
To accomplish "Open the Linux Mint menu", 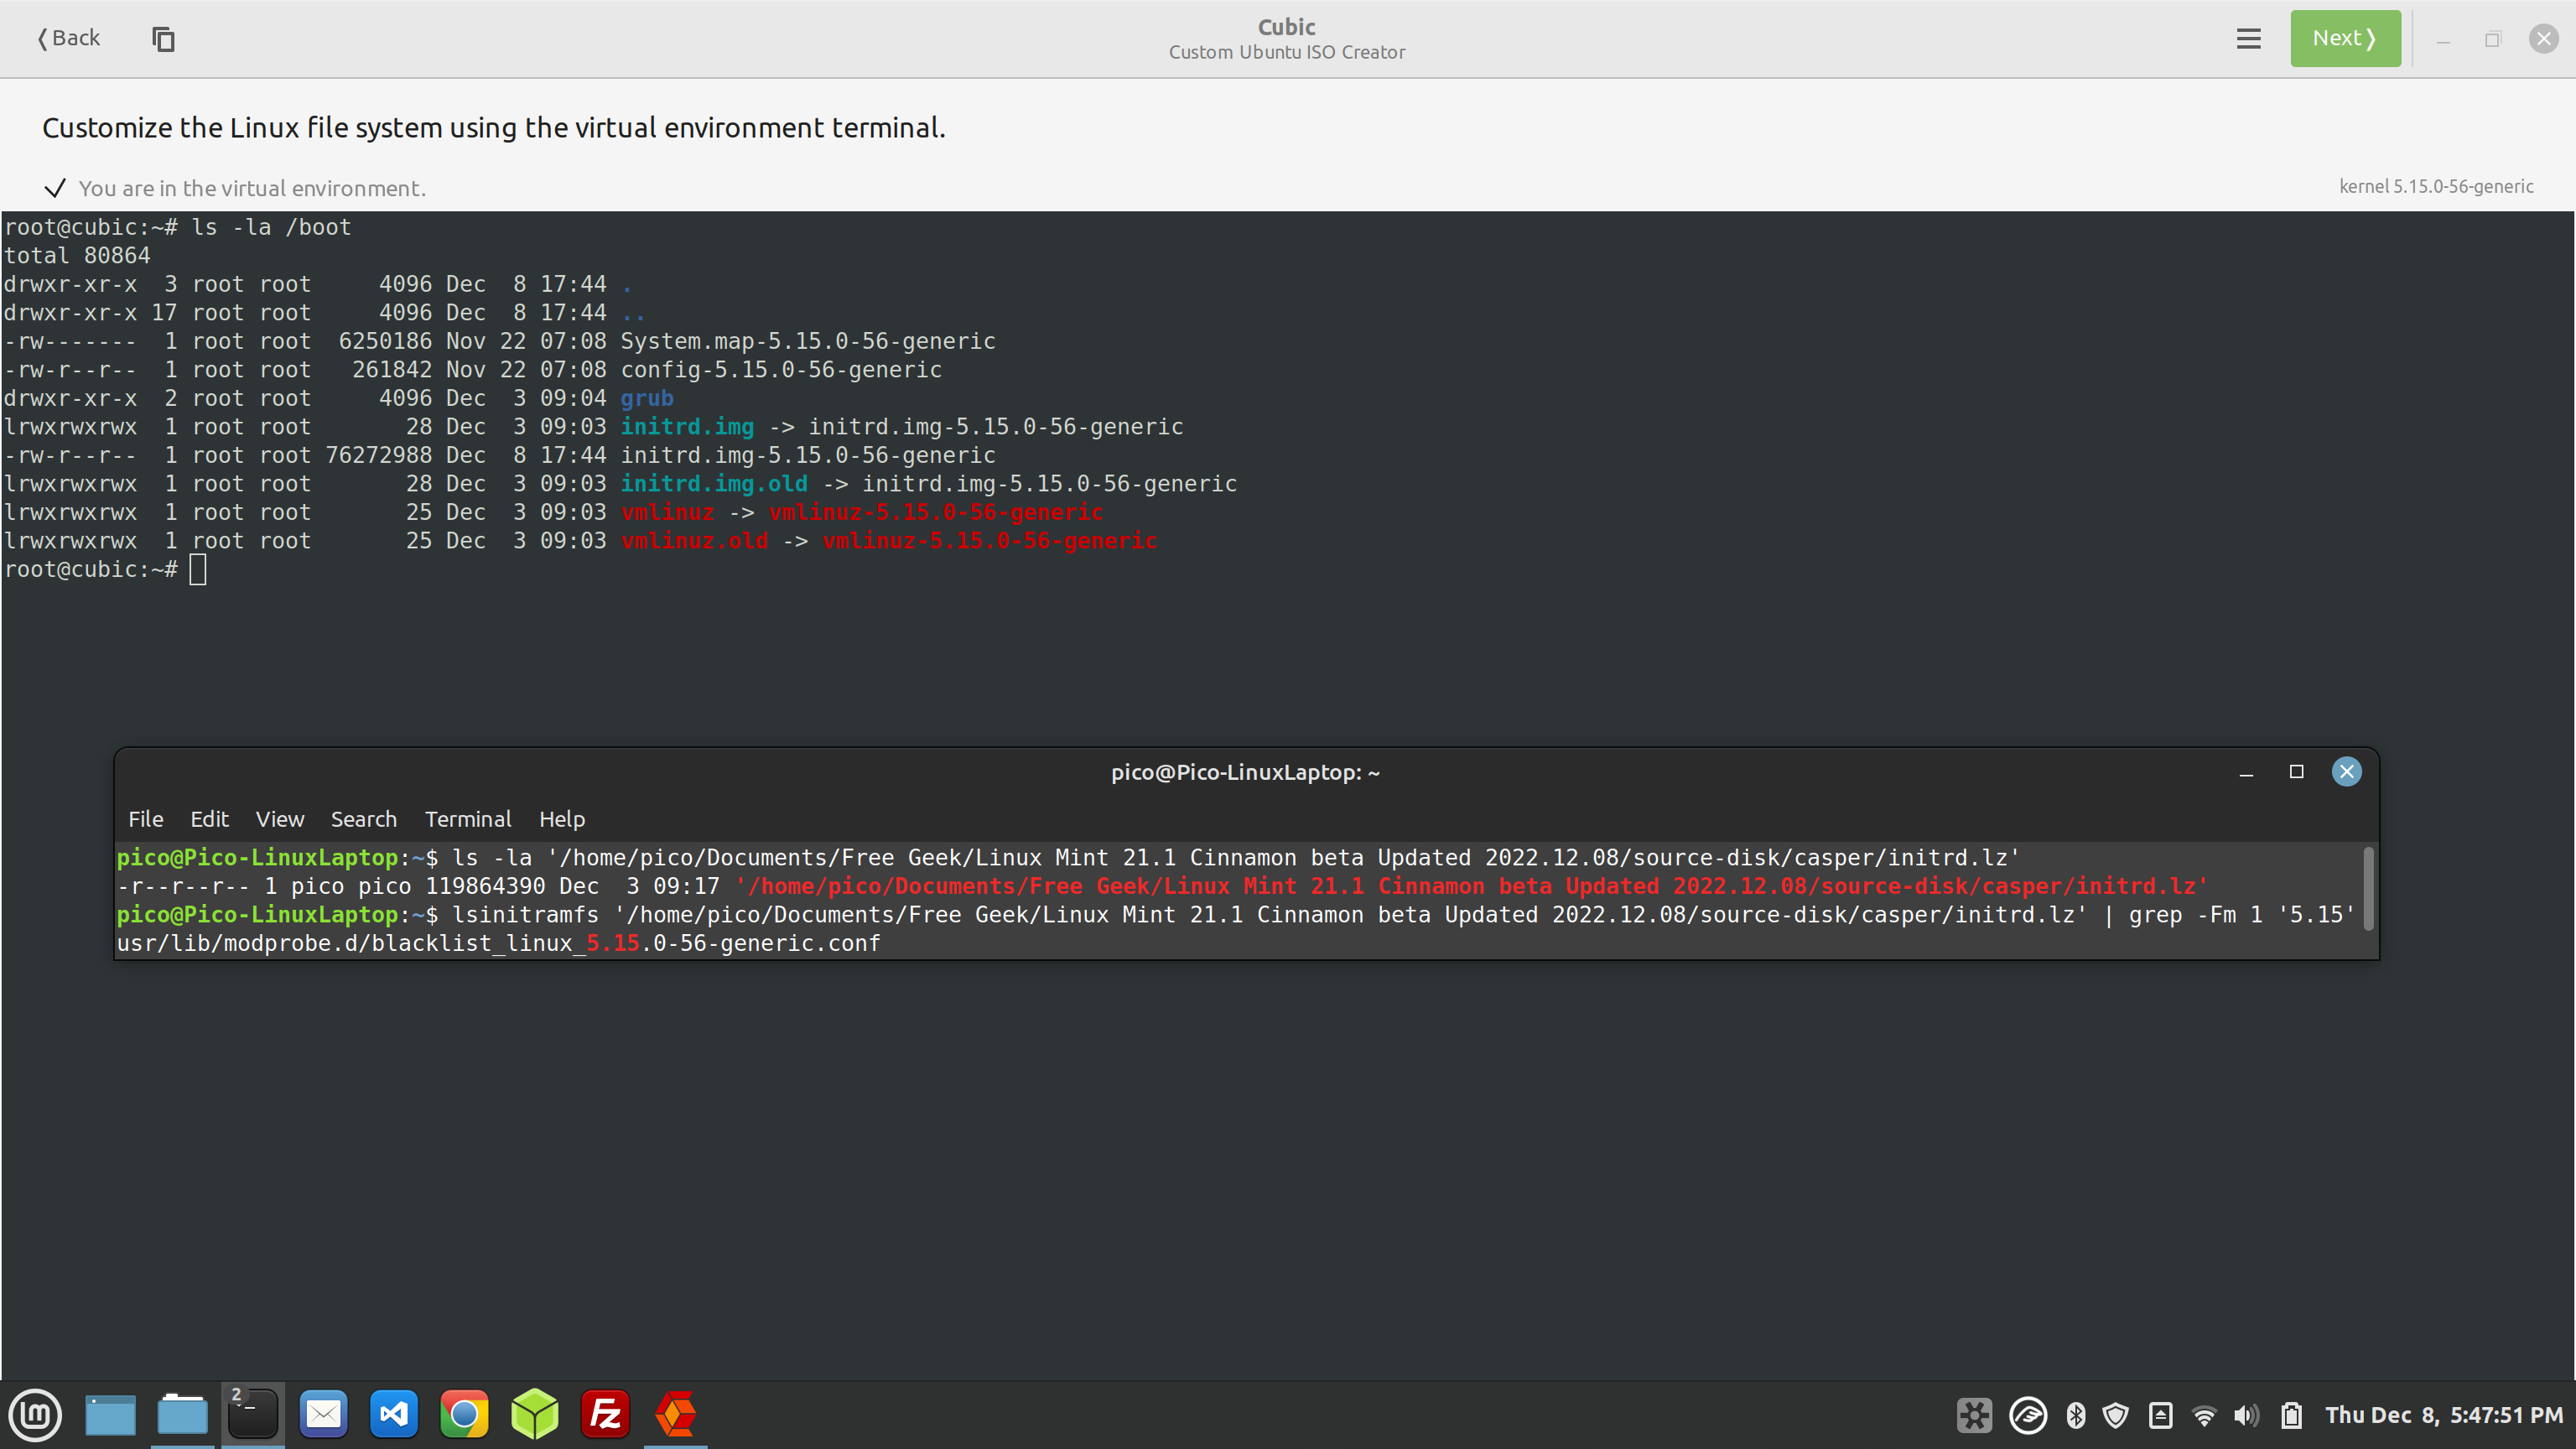I will [x=35, y=1415].
